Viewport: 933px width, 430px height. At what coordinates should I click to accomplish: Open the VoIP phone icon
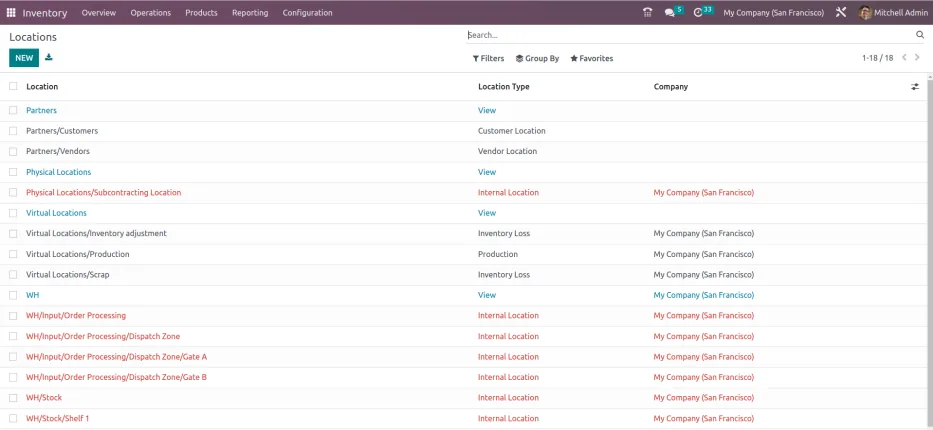647,12
